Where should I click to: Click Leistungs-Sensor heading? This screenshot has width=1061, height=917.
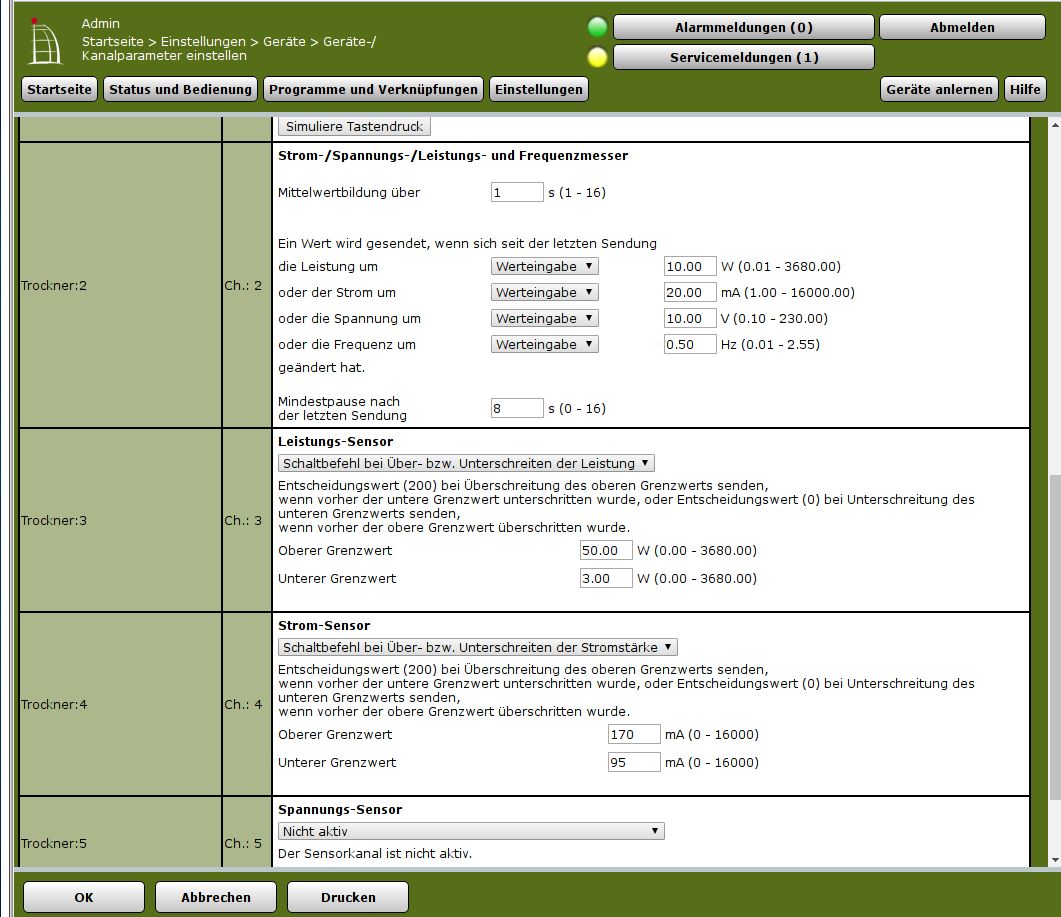click(x=336, y=442)
